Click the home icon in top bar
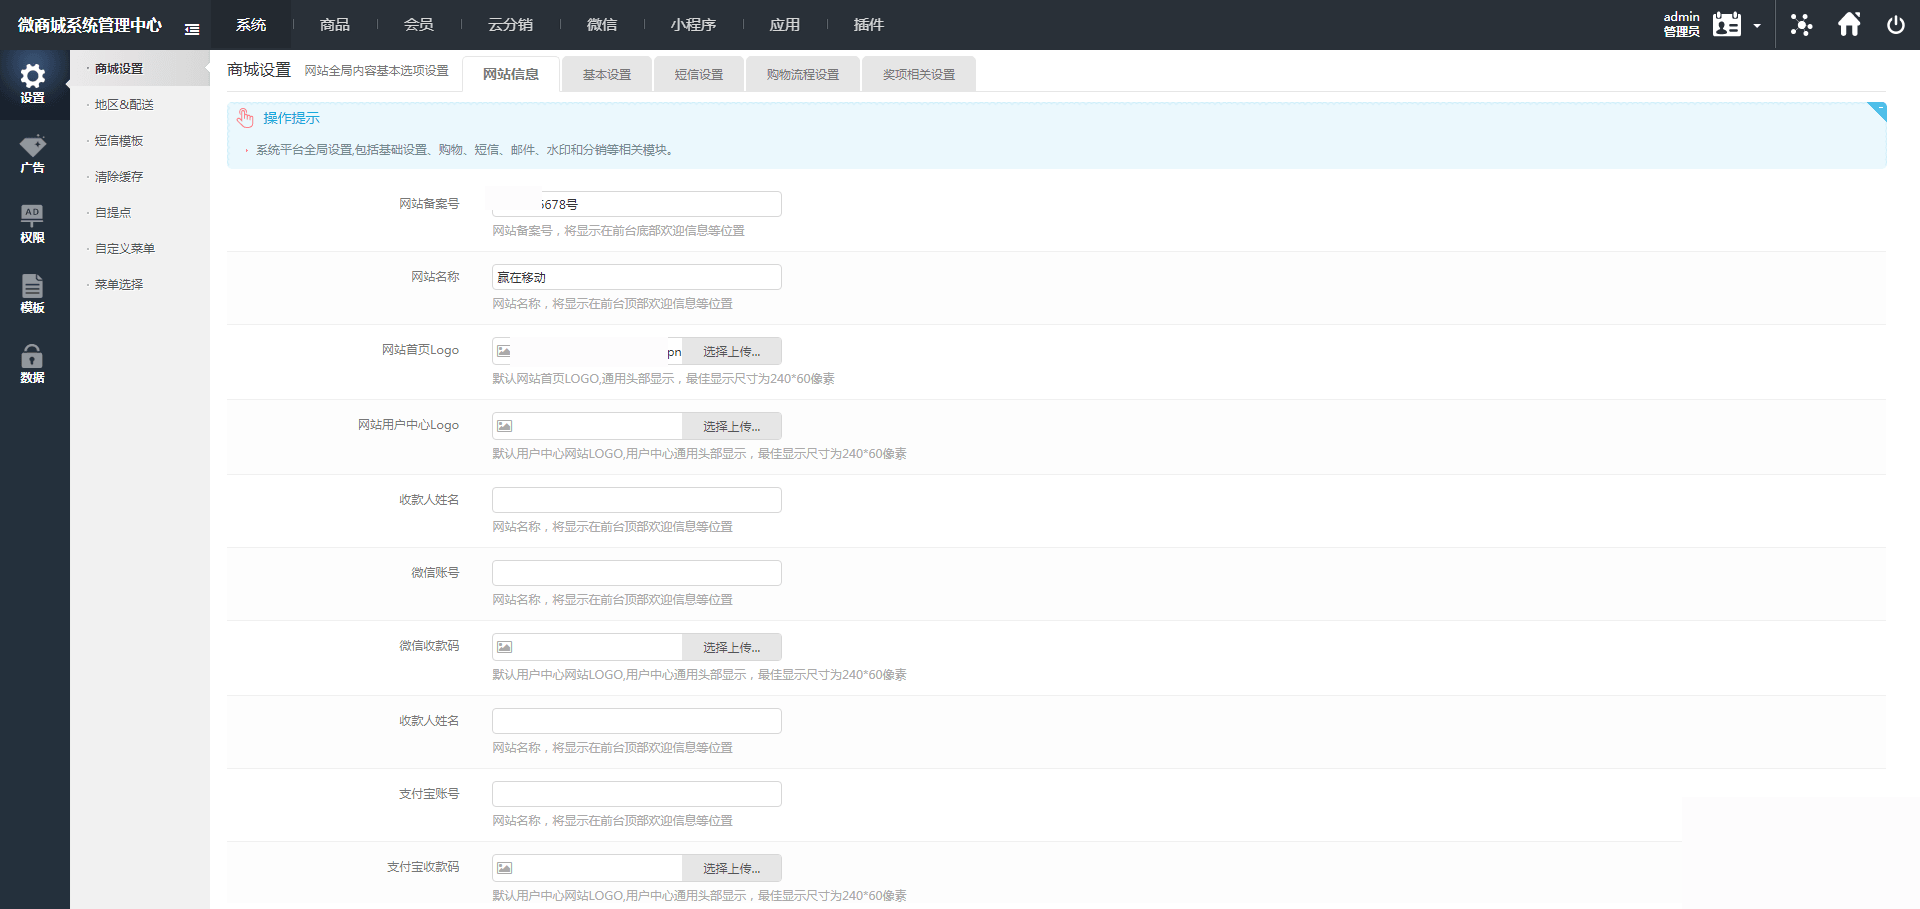The width and height of the screenshot is (1920, 909). (x=1849, y=25)
